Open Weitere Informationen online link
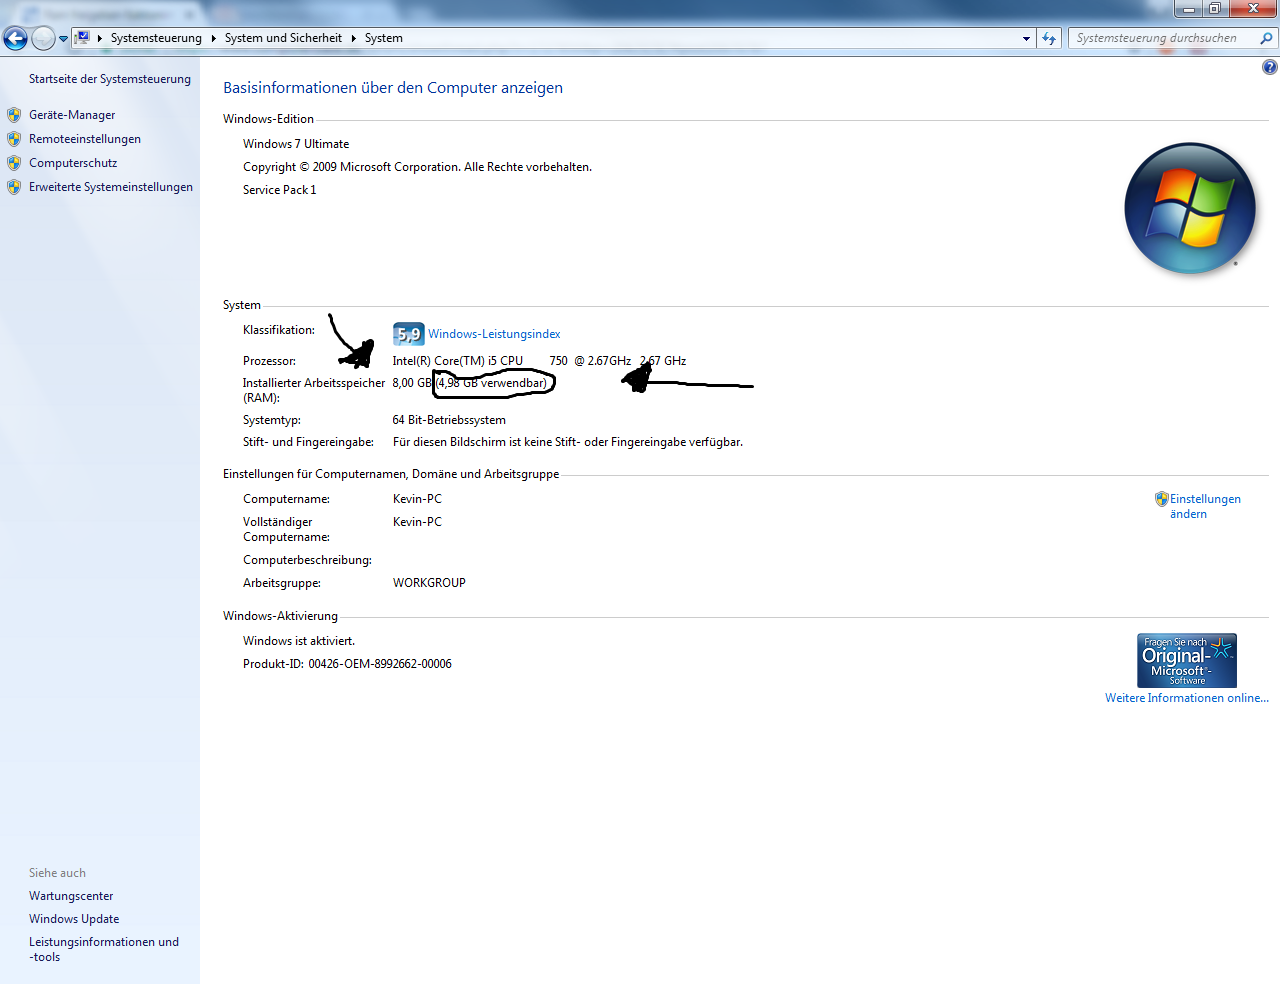 (1187, 698)
